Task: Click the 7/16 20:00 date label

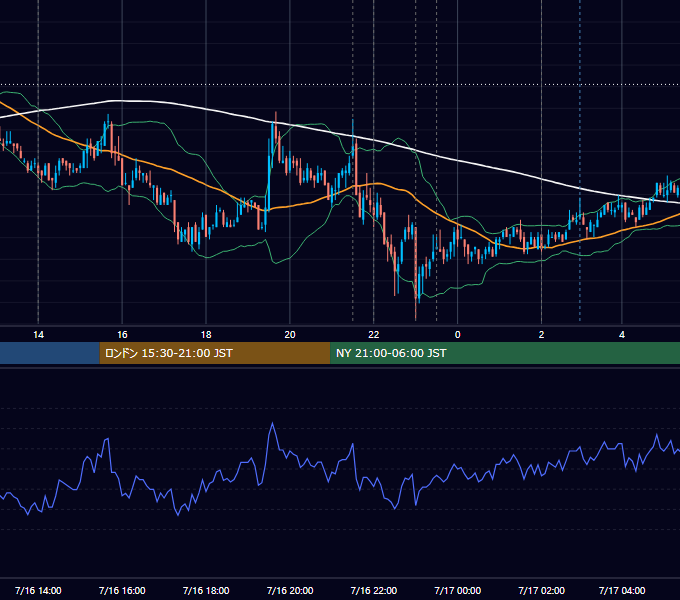Action: click(290, 590)
